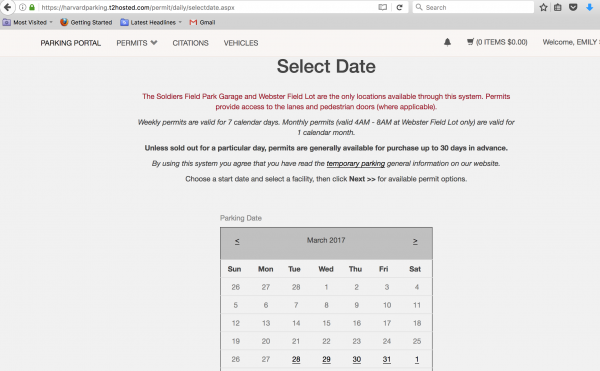
Task: Open notifications bell icon
Action: pos(447,42)
